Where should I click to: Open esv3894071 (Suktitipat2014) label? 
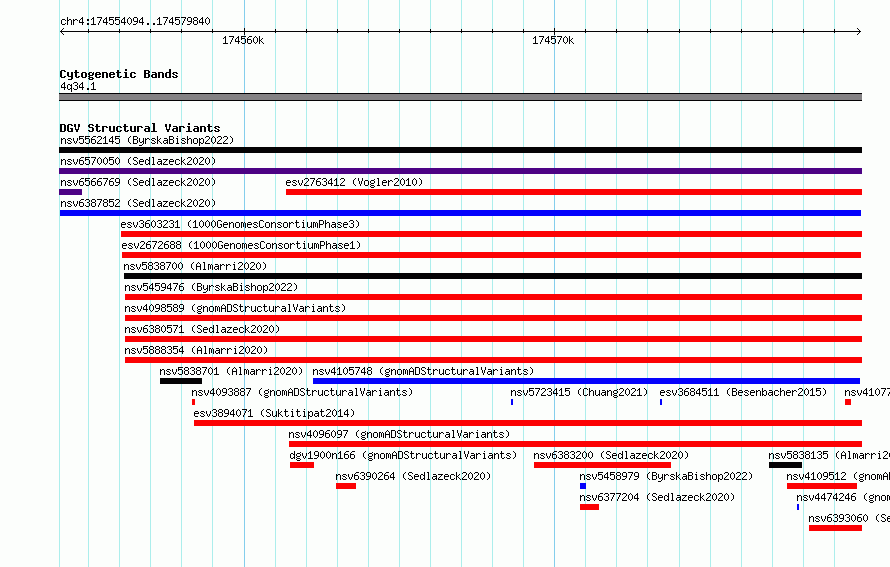point(274,413)
